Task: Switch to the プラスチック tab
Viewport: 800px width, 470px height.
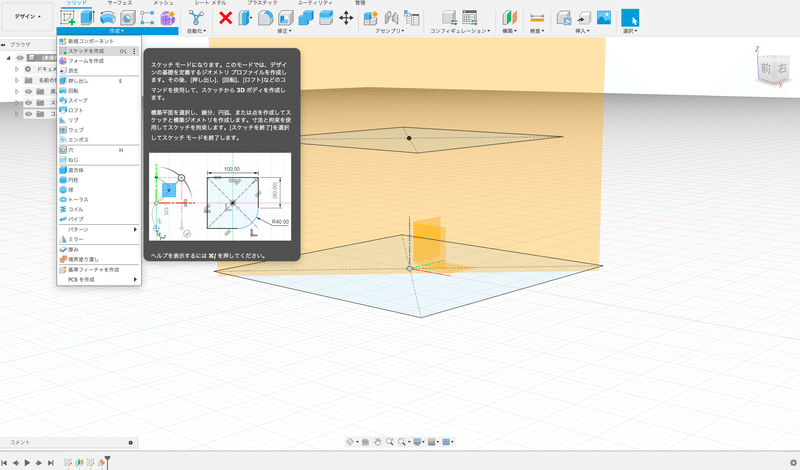Action: tap(262, 3)
